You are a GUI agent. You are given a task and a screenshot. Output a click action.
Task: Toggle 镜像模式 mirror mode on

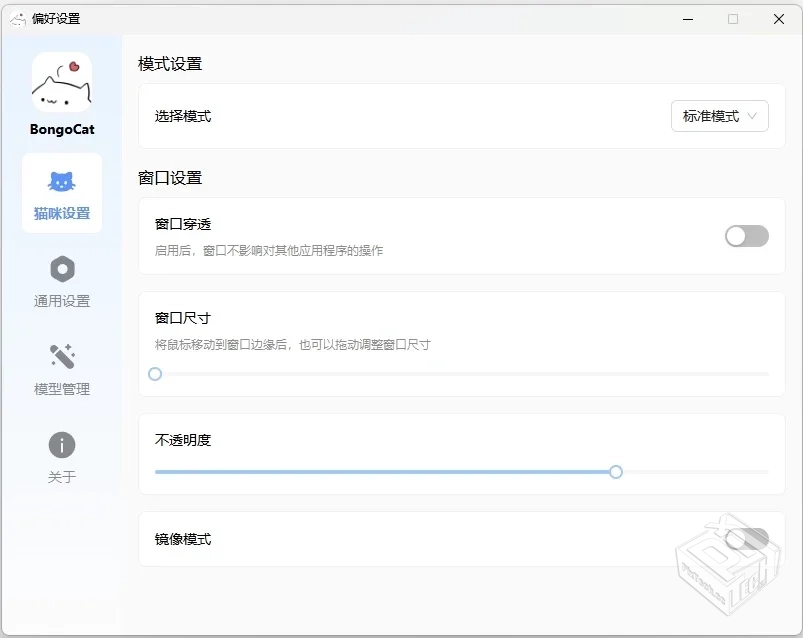(746, 537)
